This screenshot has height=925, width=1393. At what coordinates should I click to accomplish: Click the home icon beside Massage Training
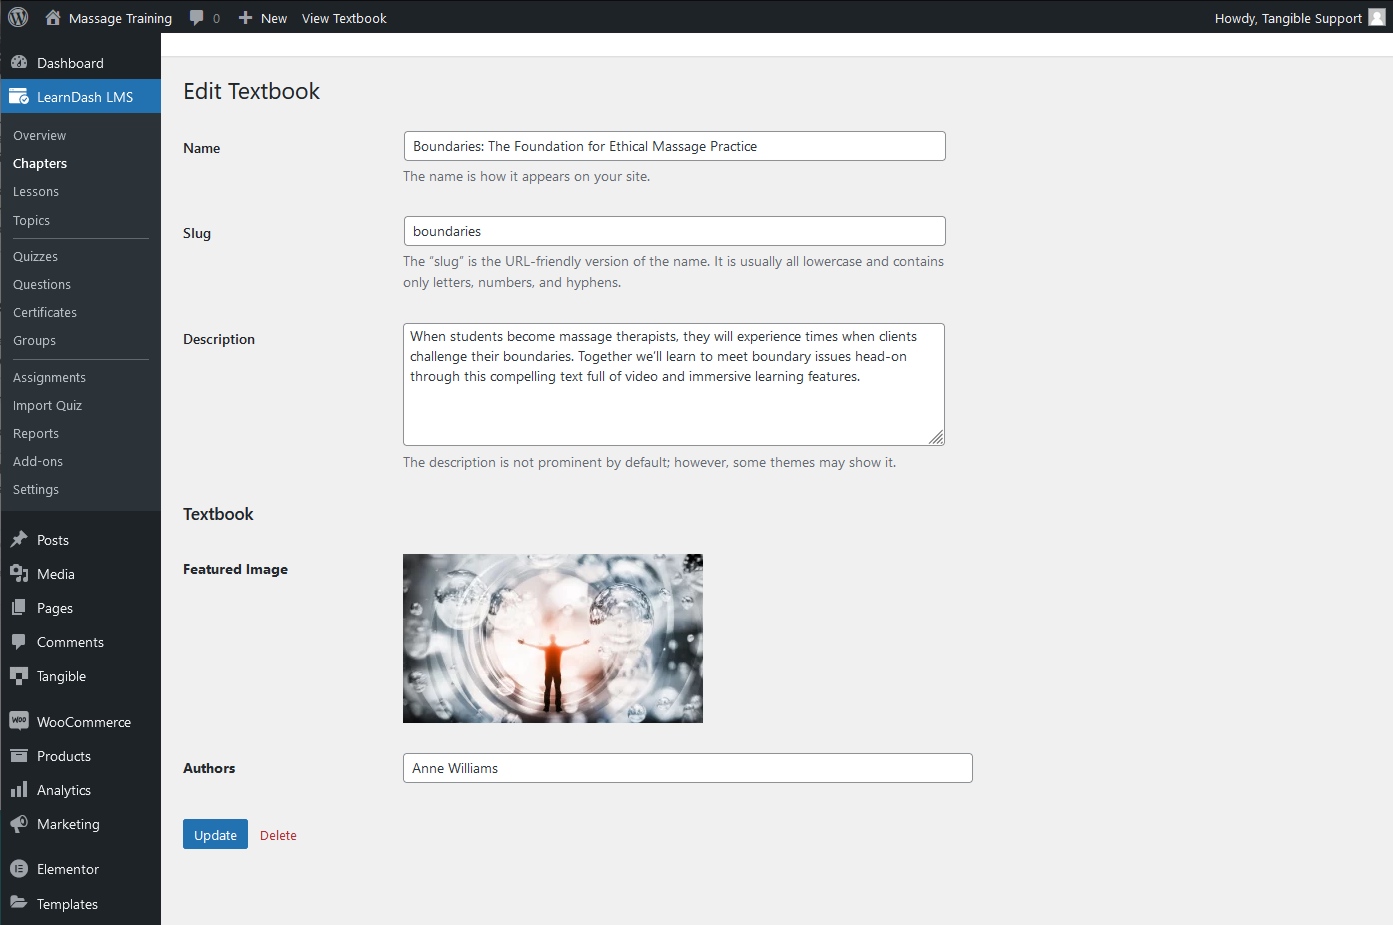point(53,17)
